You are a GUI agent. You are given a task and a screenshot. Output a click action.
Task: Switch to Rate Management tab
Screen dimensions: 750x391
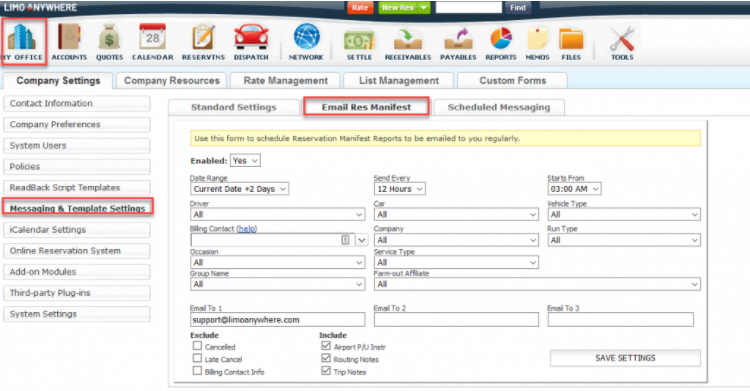click(286, 80)
